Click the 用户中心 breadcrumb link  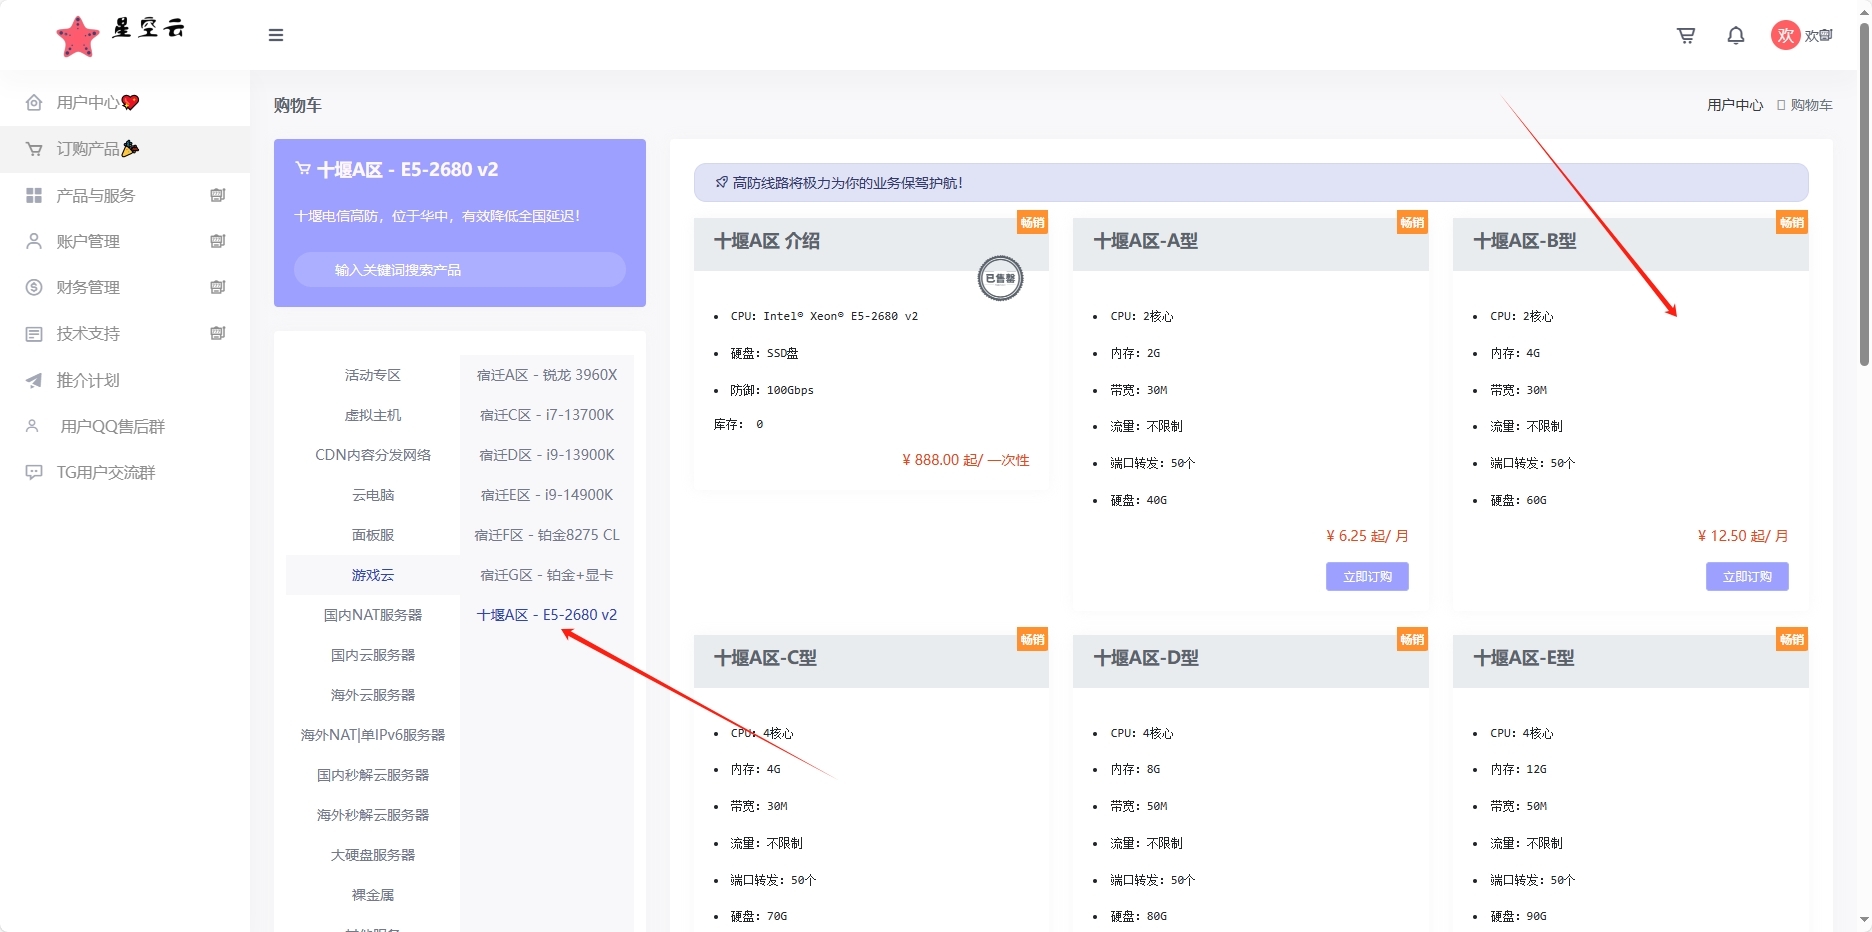1735,105
